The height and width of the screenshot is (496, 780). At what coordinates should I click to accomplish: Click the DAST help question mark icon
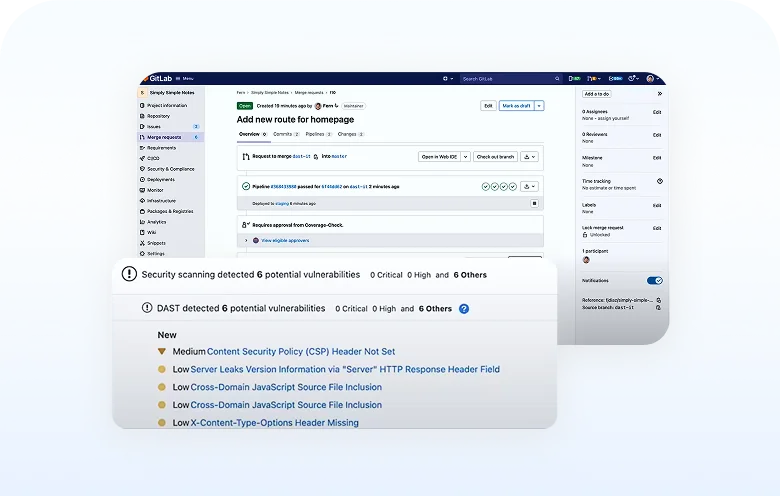(x=464, y=309)
